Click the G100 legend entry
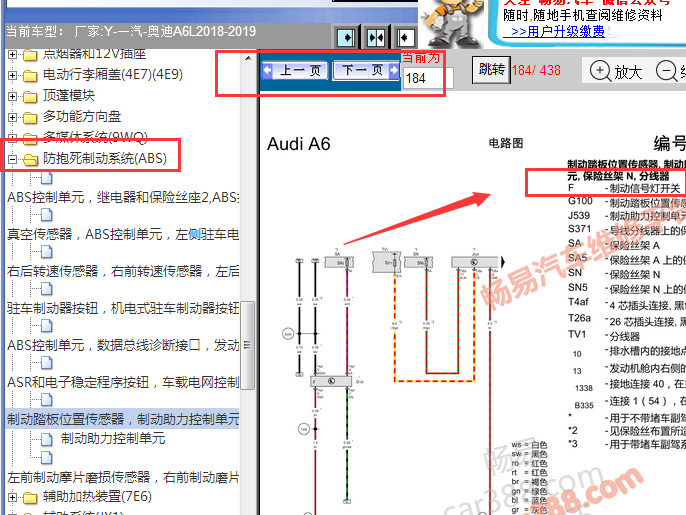 point(626,202)
